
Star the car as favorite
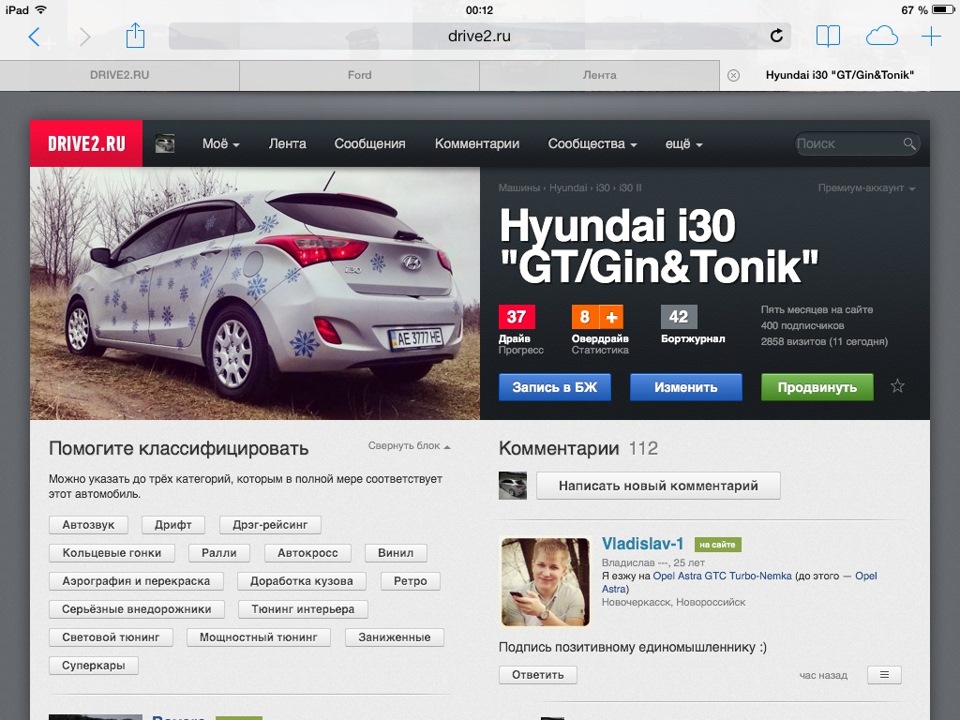coord(897,386)
